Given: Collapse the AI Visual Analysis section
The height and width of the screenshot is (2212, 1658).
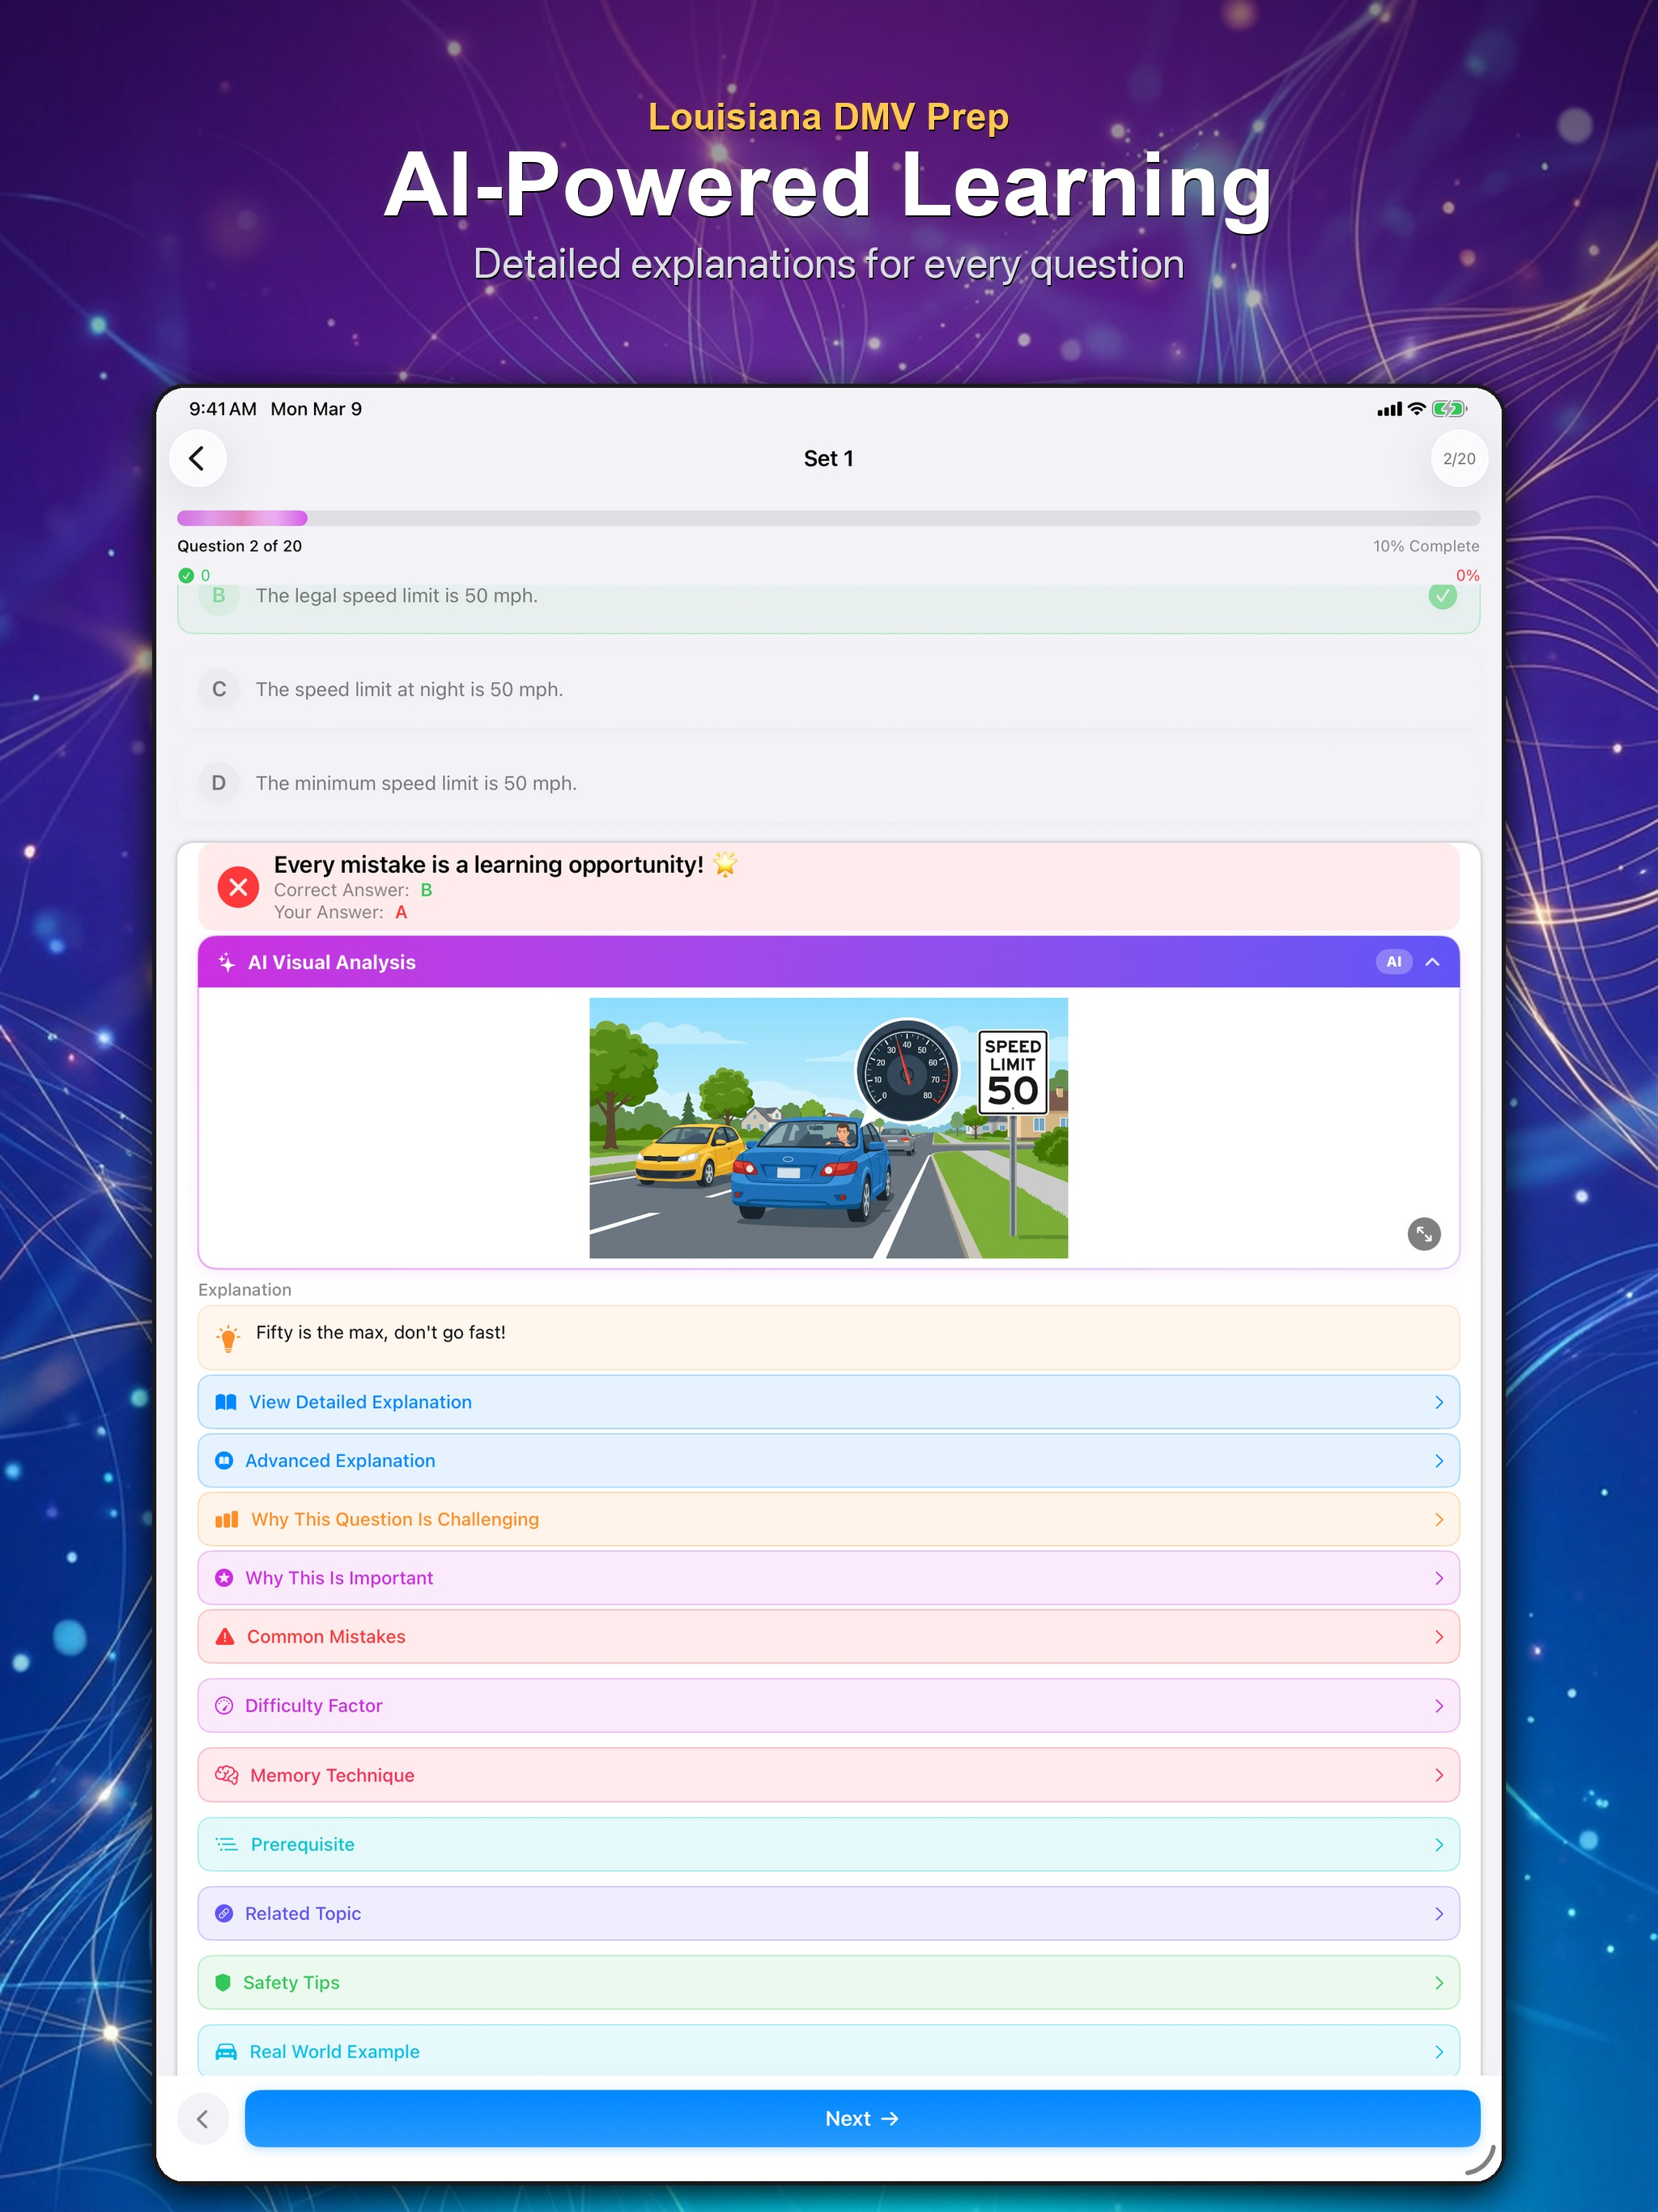Looking at the screenshot, I should (1432, 962).
